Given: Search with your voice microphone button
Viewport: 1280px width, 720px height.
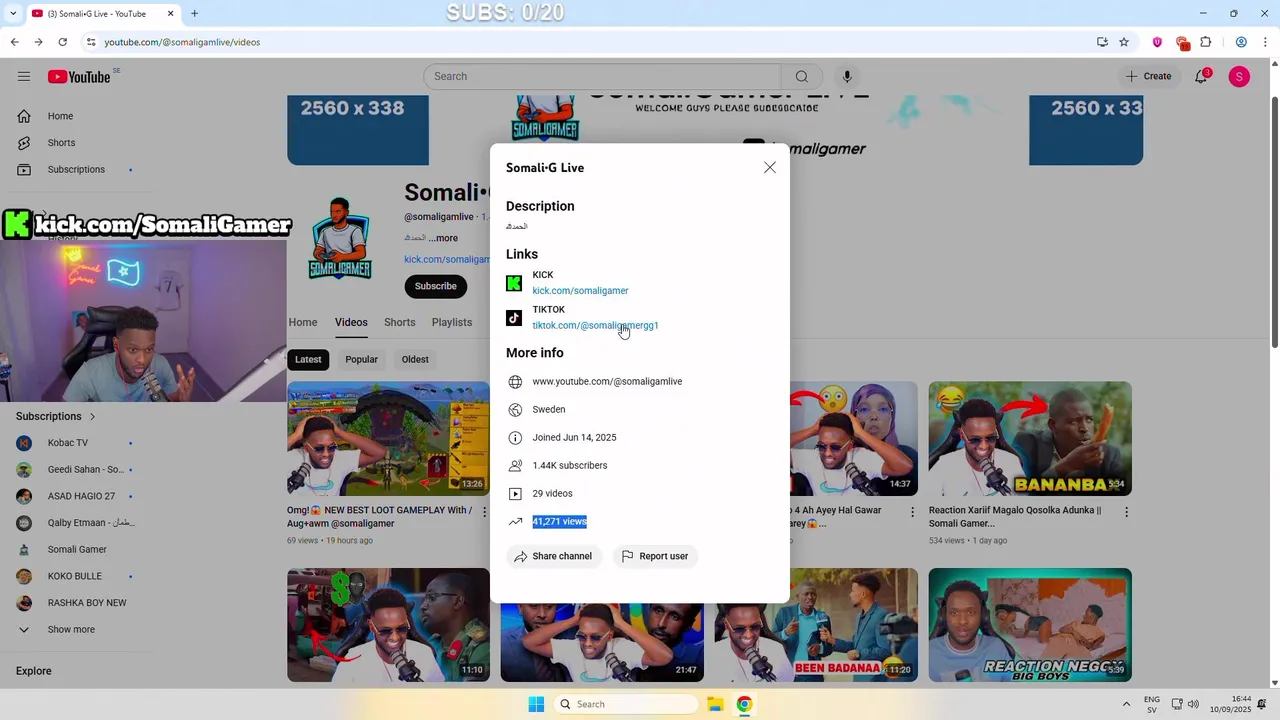Looking at the screenshot, I should pos(847,77).
